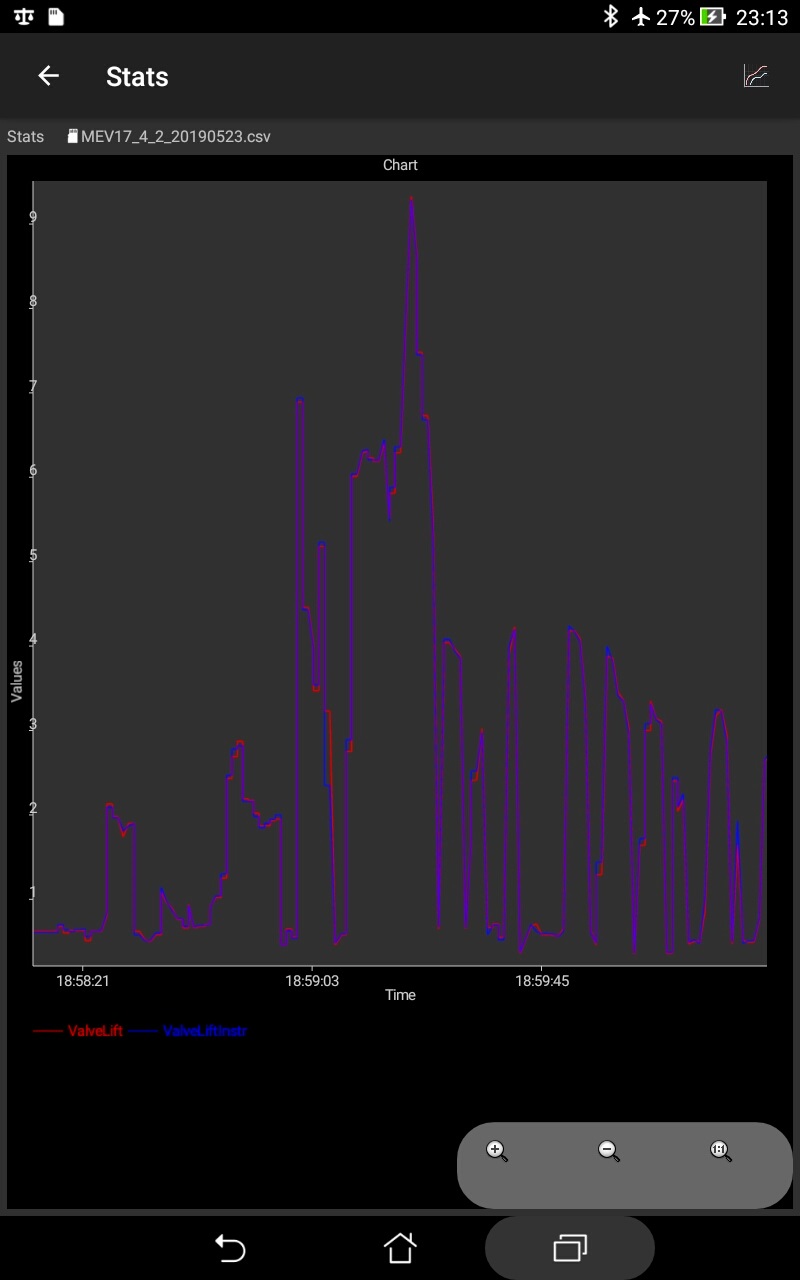Reset zoom with the 1:1 magnifier
This screenshot has height=1280, width=800.
click(x=721, y=1151)
